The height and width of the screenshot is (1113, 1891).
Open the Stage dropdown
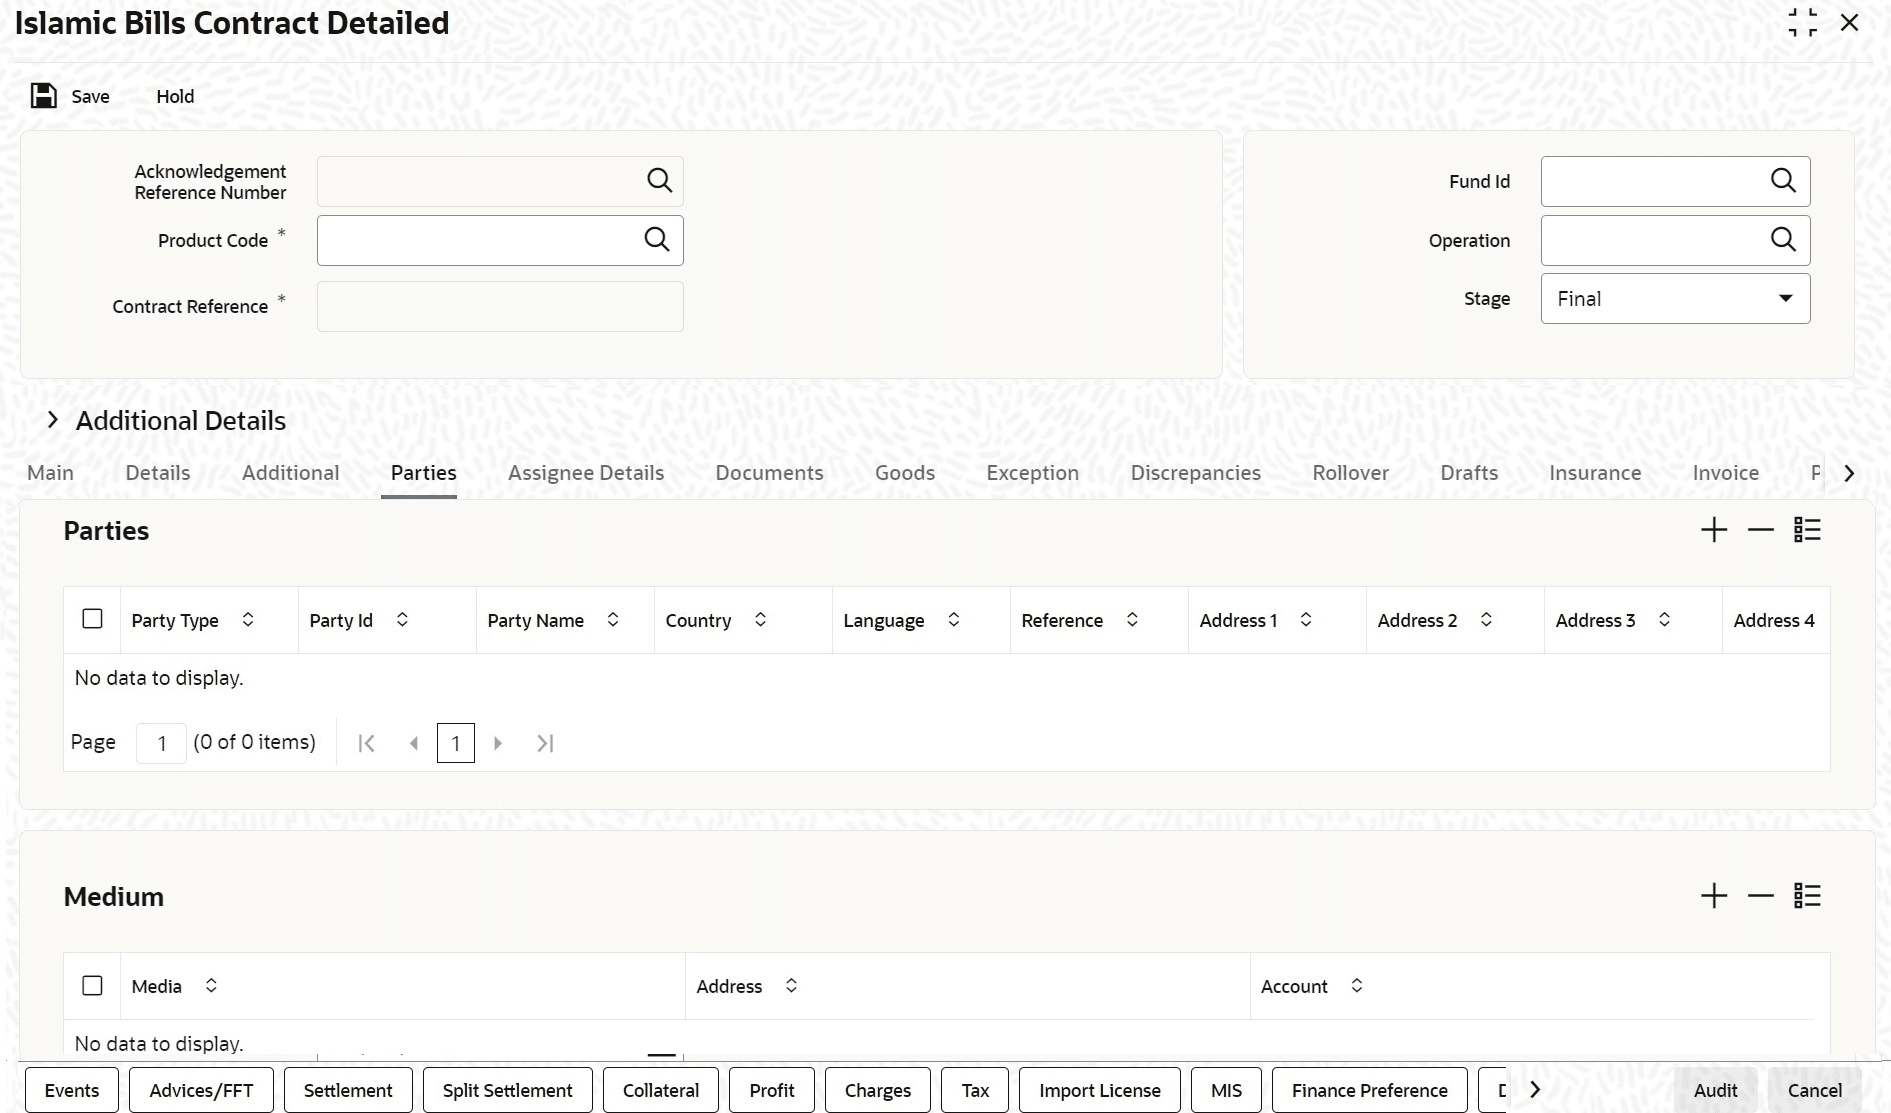pyautogui.click(x=1675, y=298)
